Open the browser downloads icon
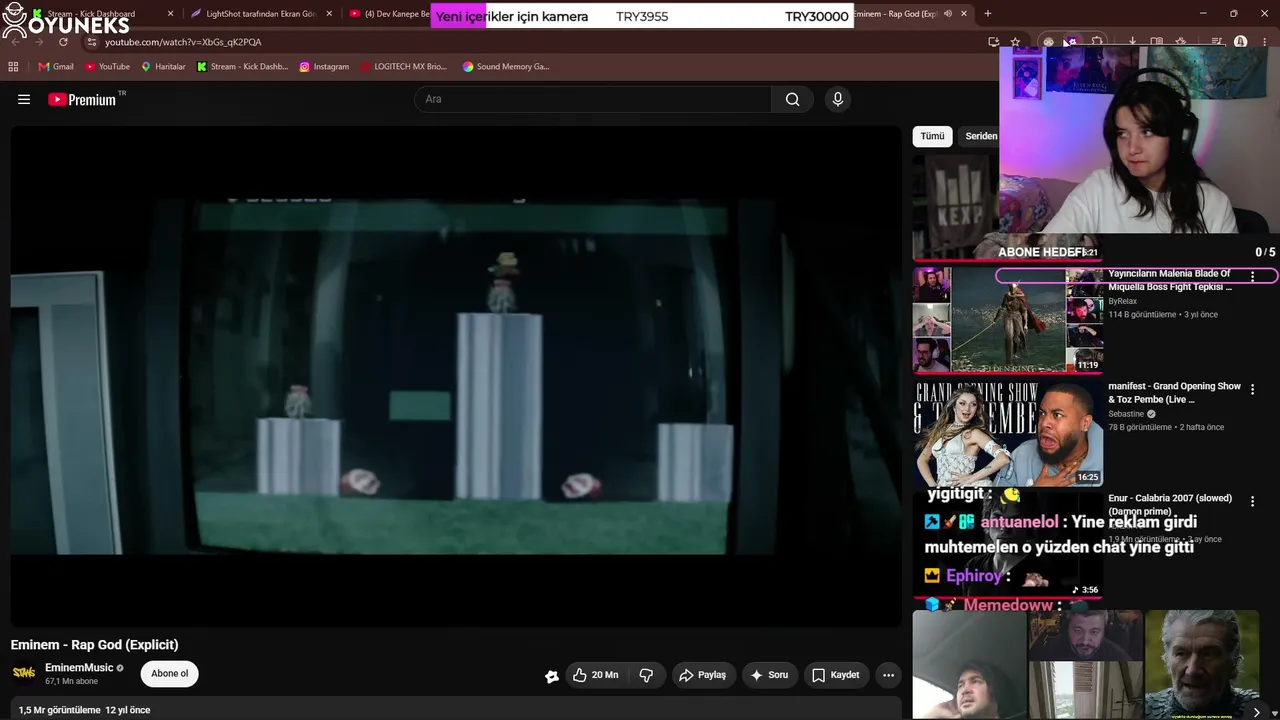Screen dimensions: 1280x720 click(1132, 42)
